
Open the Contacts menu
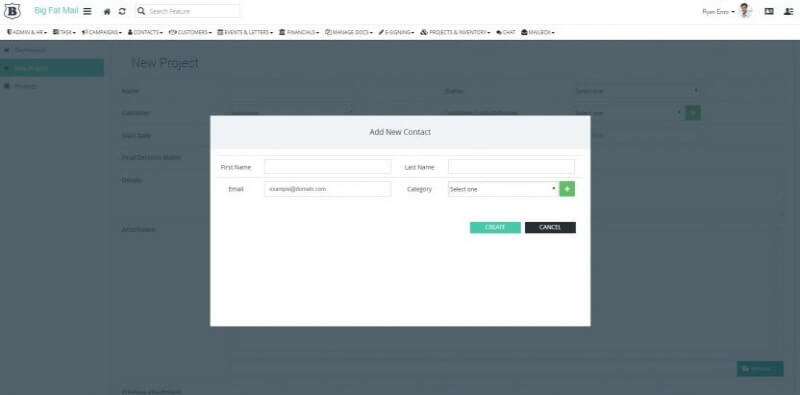[145, 32]
